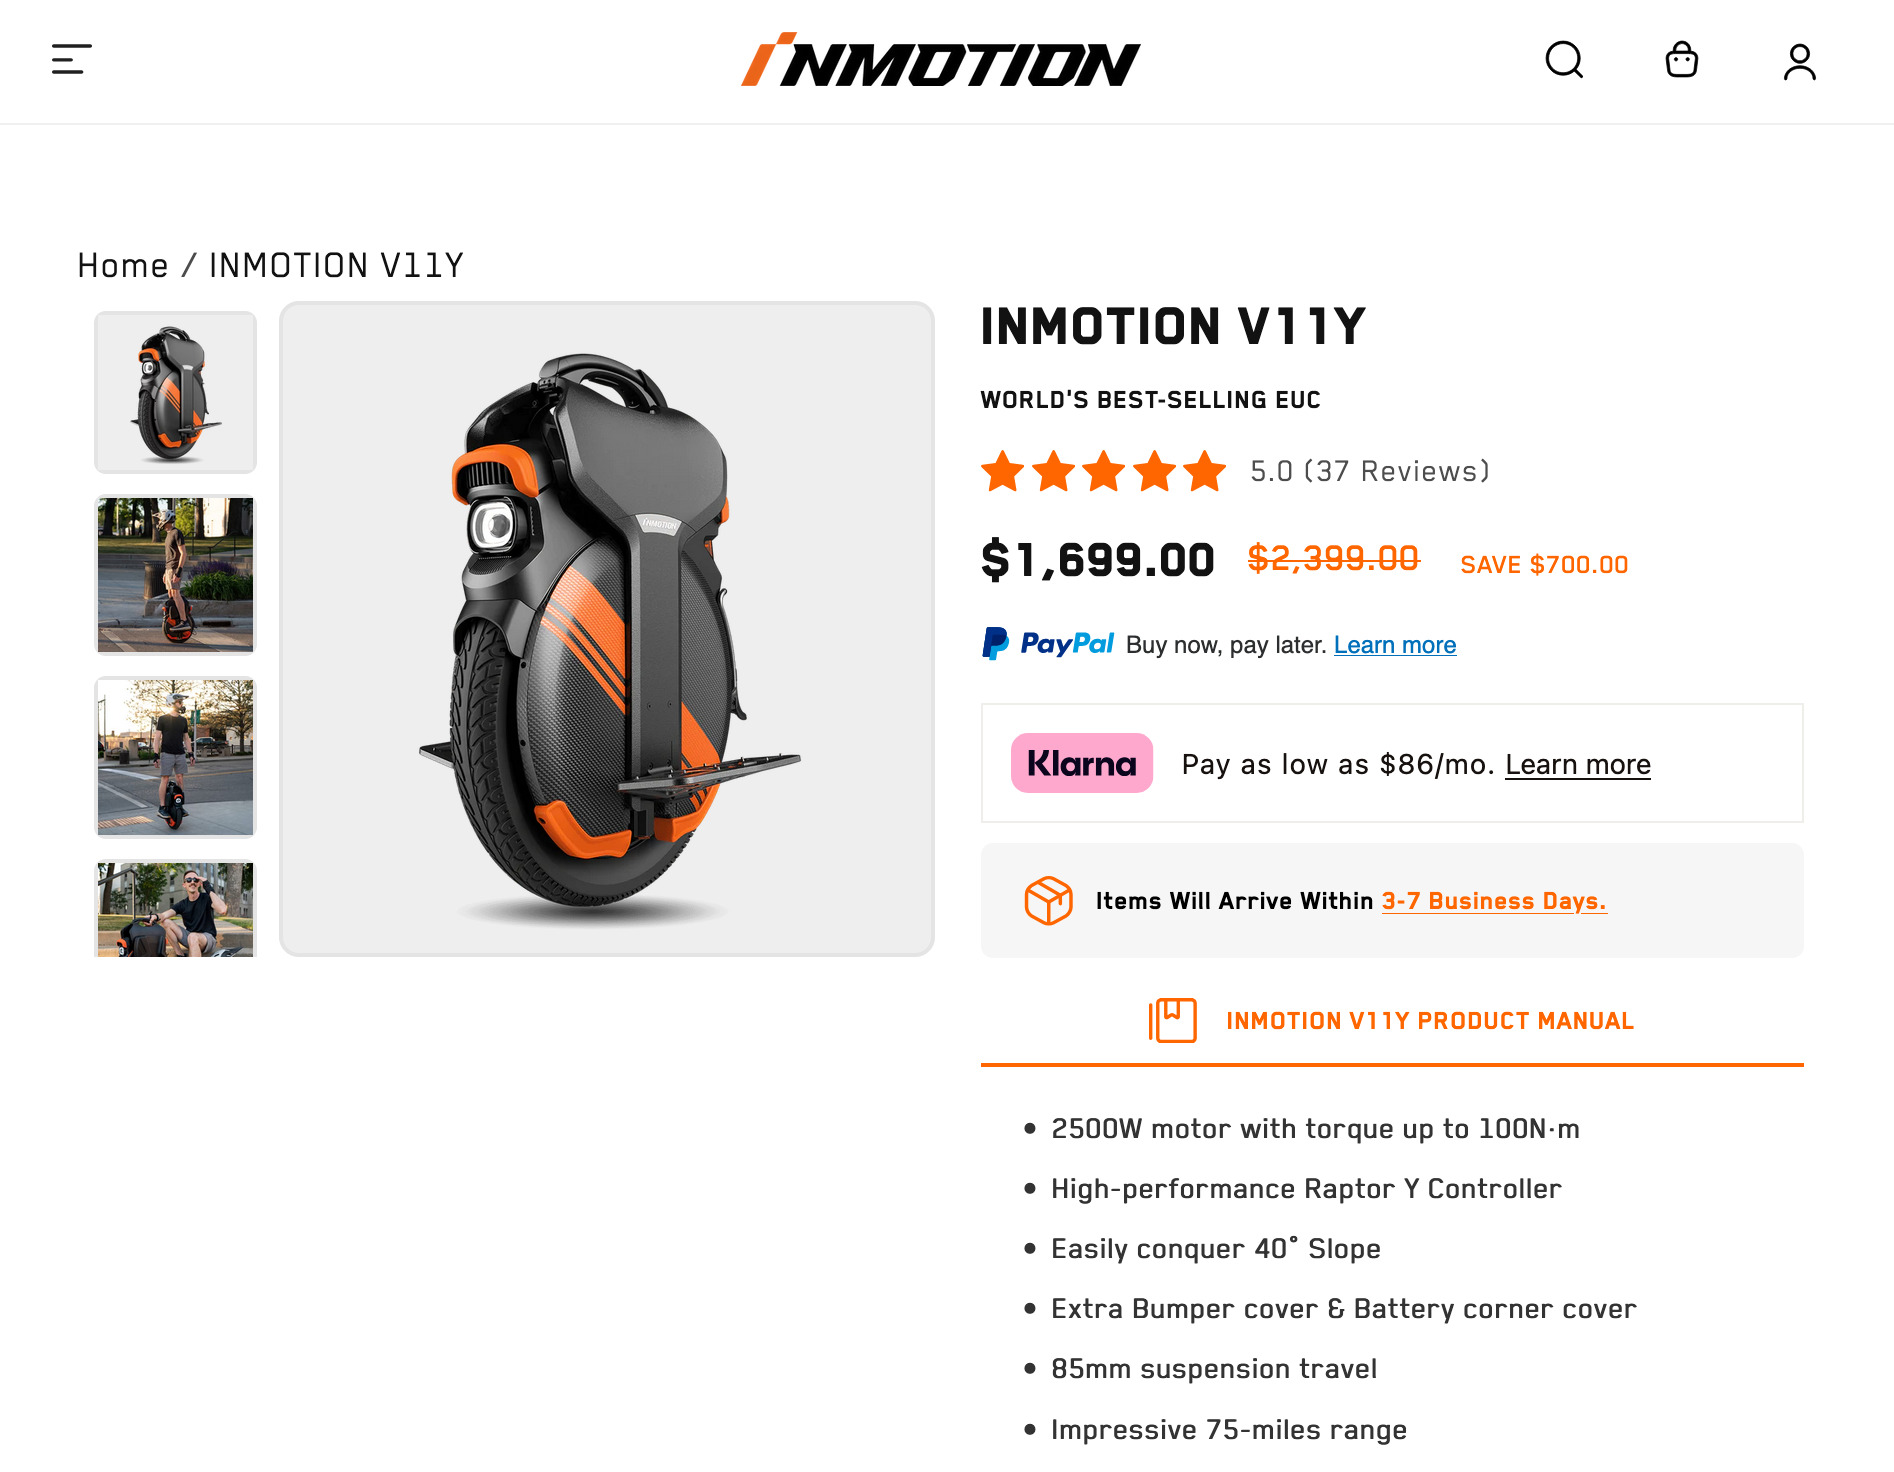Open the shopping bag cart icon

tap(1681, 60)
